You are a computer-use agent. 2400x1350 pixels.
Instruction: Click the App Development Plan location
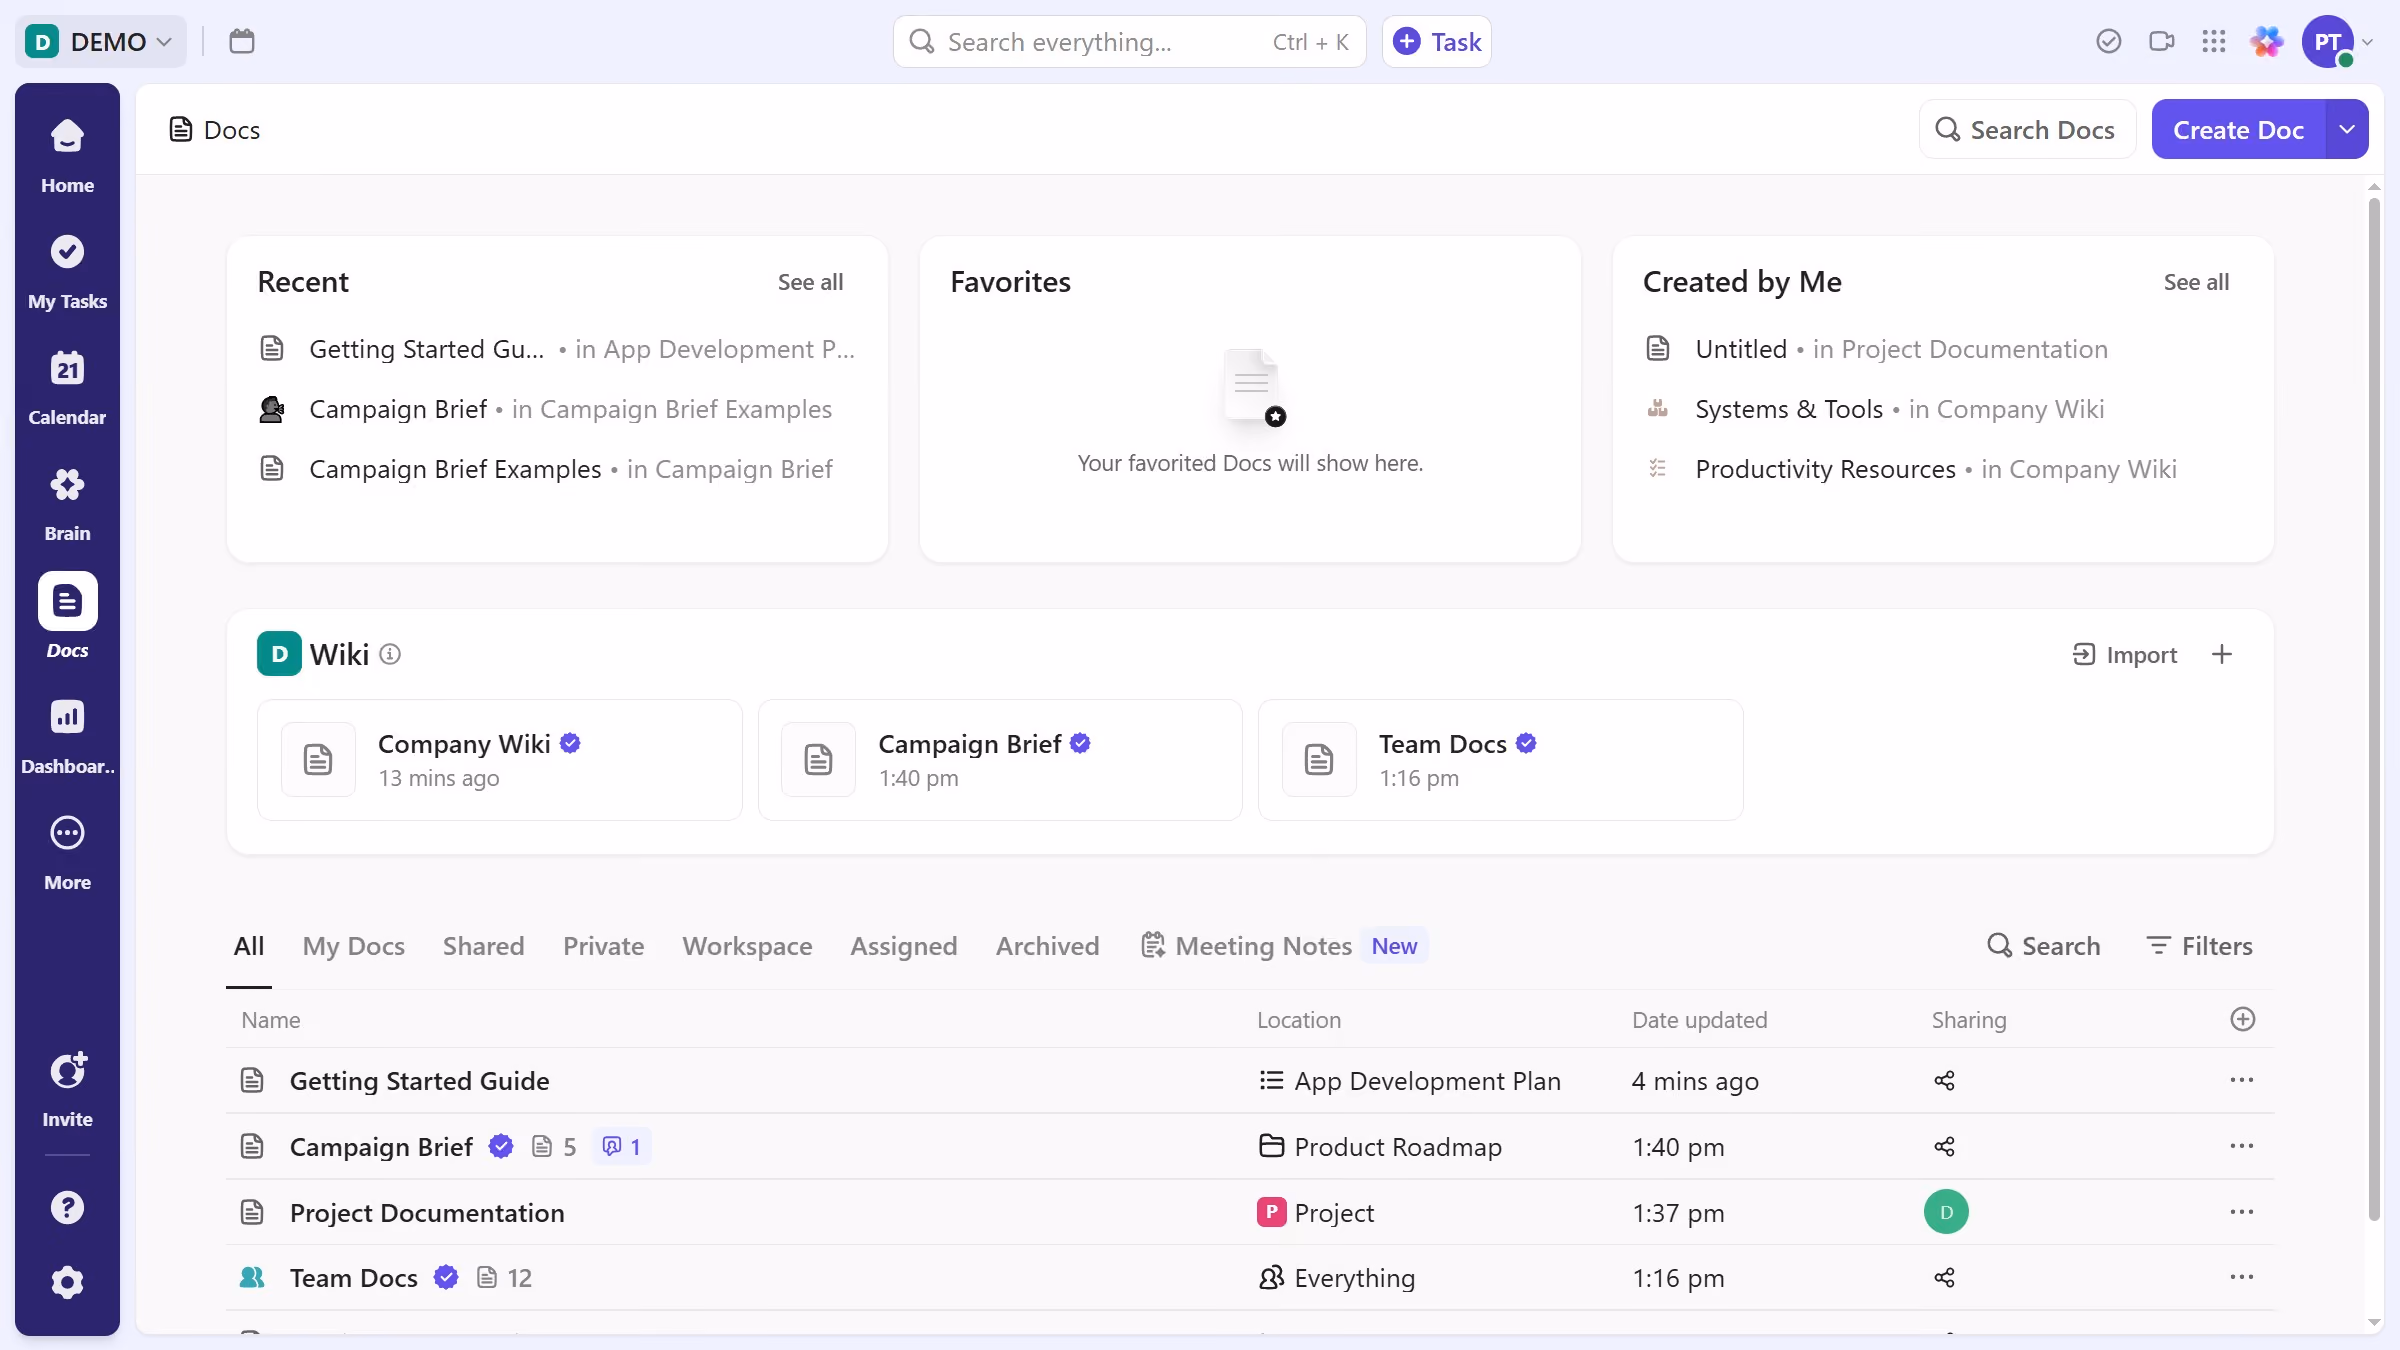click(1410, 1081)
